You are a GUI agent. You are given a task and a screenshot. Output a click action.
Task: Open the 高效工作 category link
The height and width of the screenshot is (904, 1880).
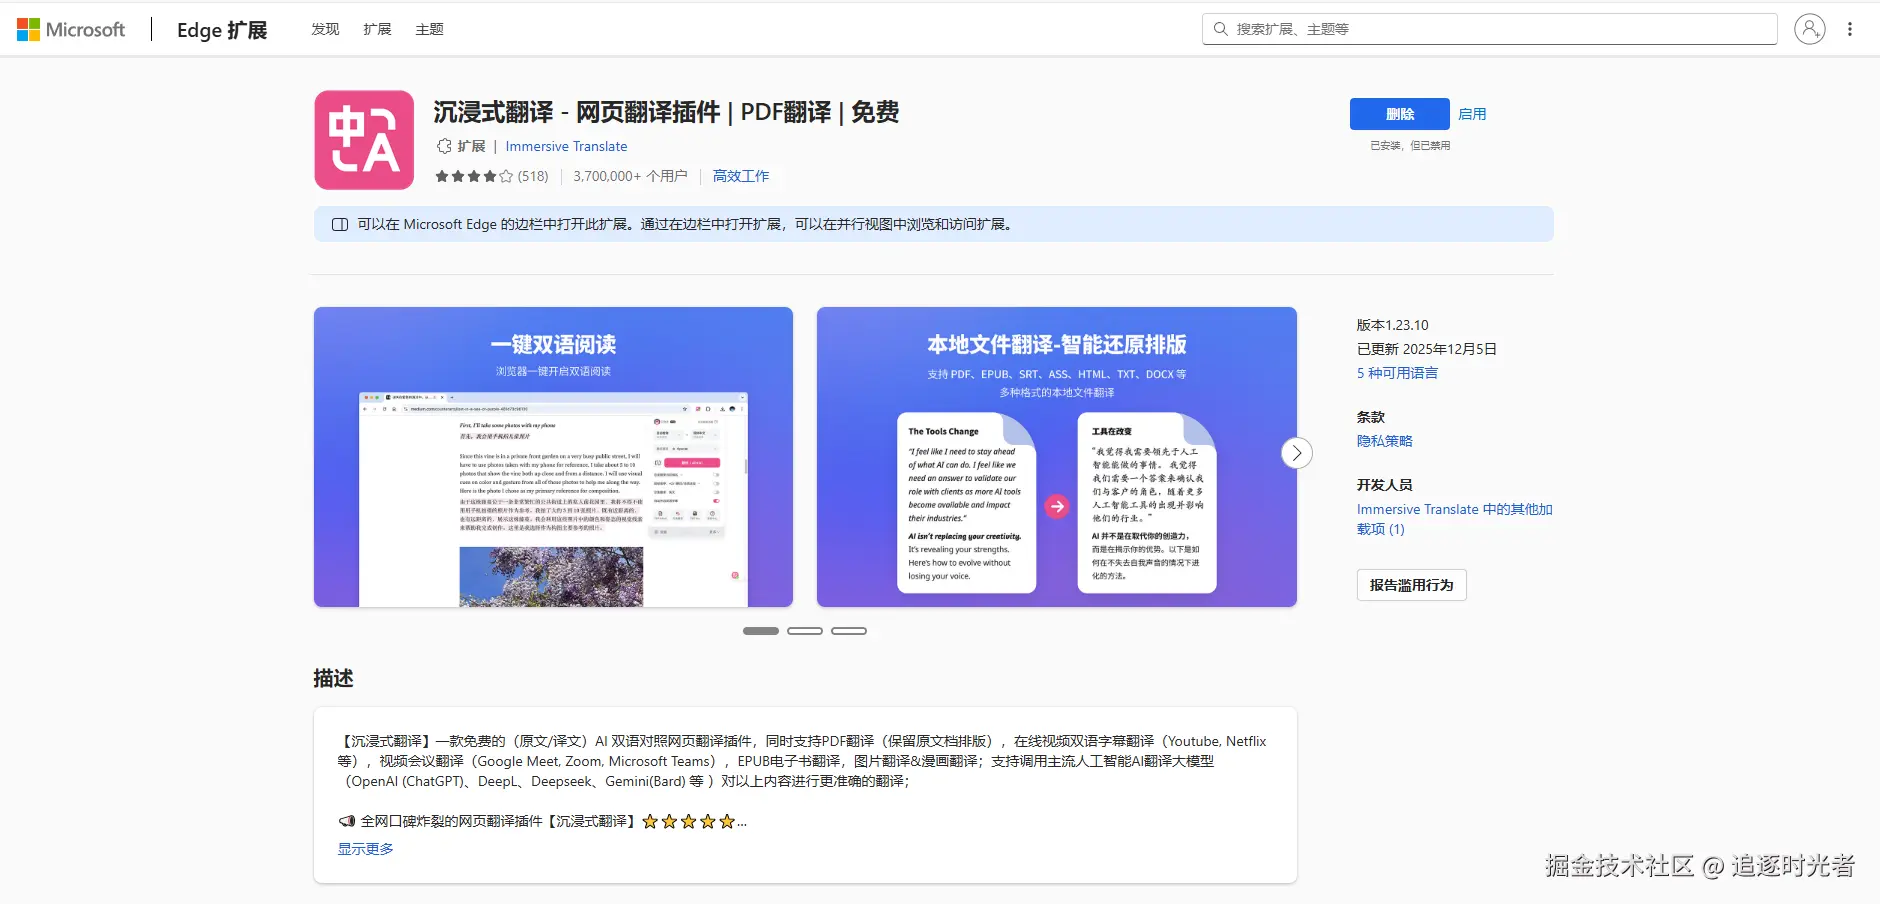coord(741,176)
